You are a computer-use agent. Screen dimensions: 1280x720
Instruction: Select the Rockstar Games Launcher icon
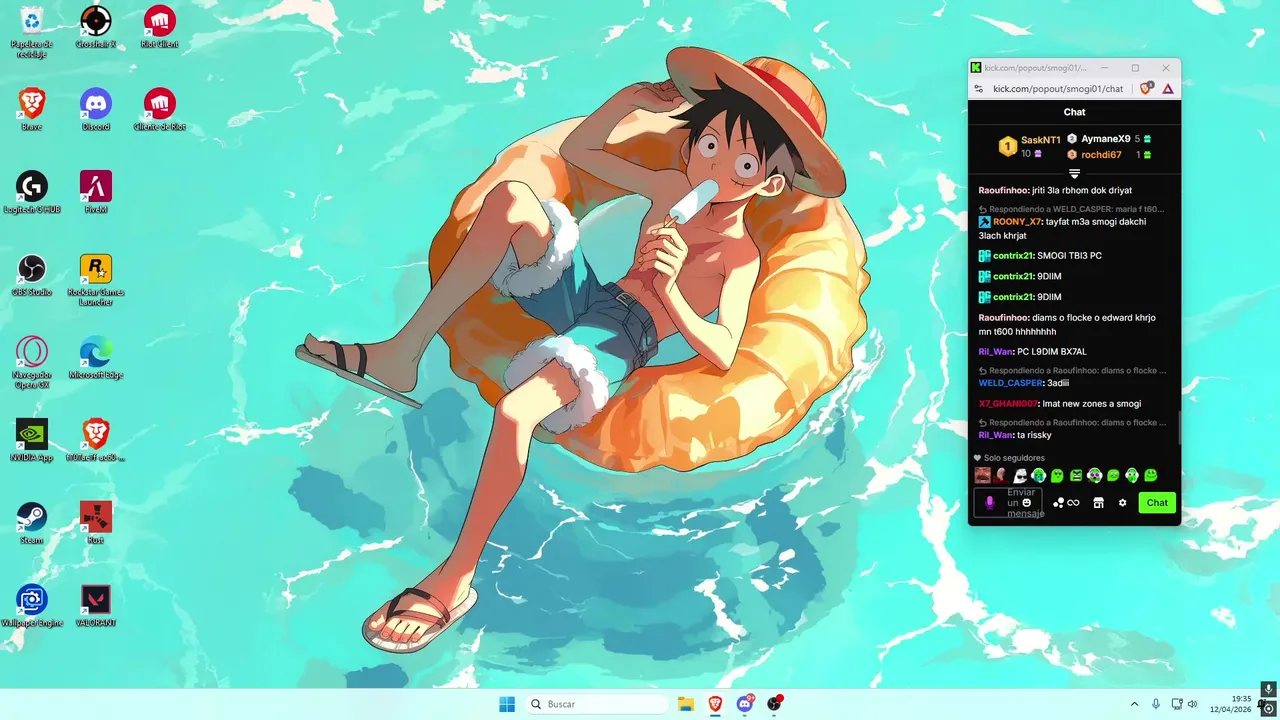point(95,279)
